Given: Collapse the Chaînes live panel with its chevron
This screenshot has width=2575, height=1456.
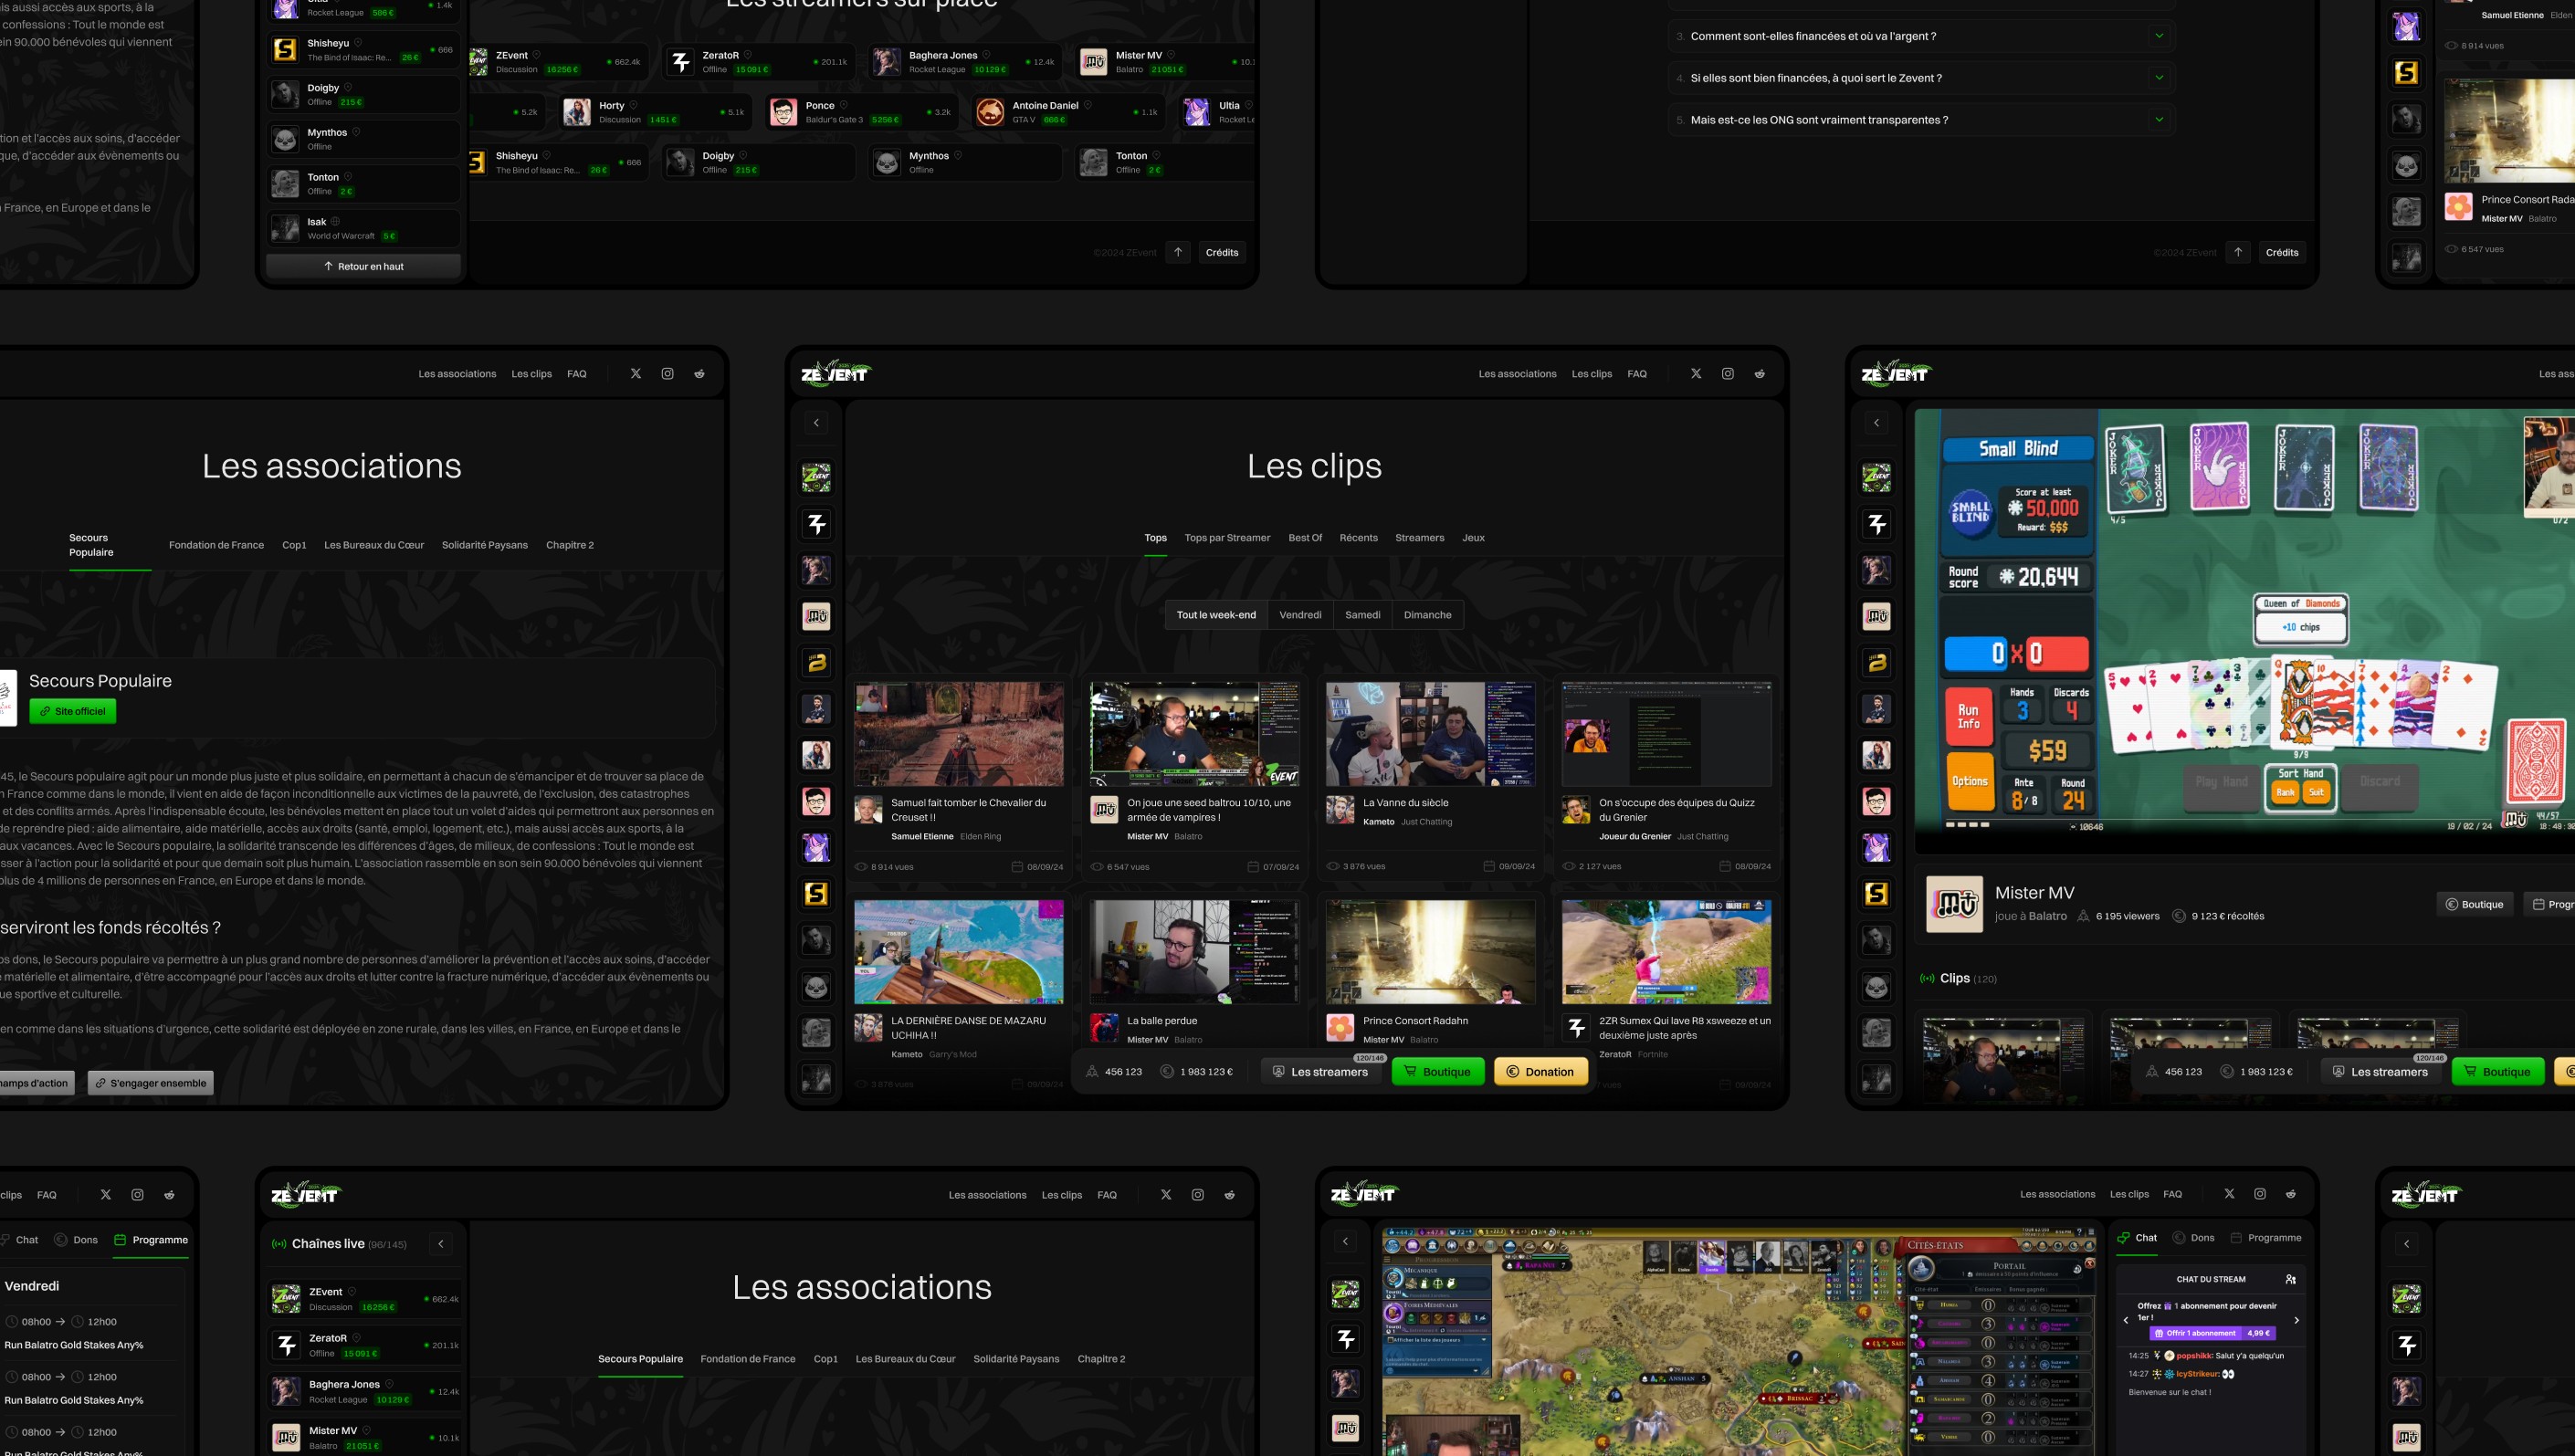Looking at the screenshot, I should coord(441,1243).
